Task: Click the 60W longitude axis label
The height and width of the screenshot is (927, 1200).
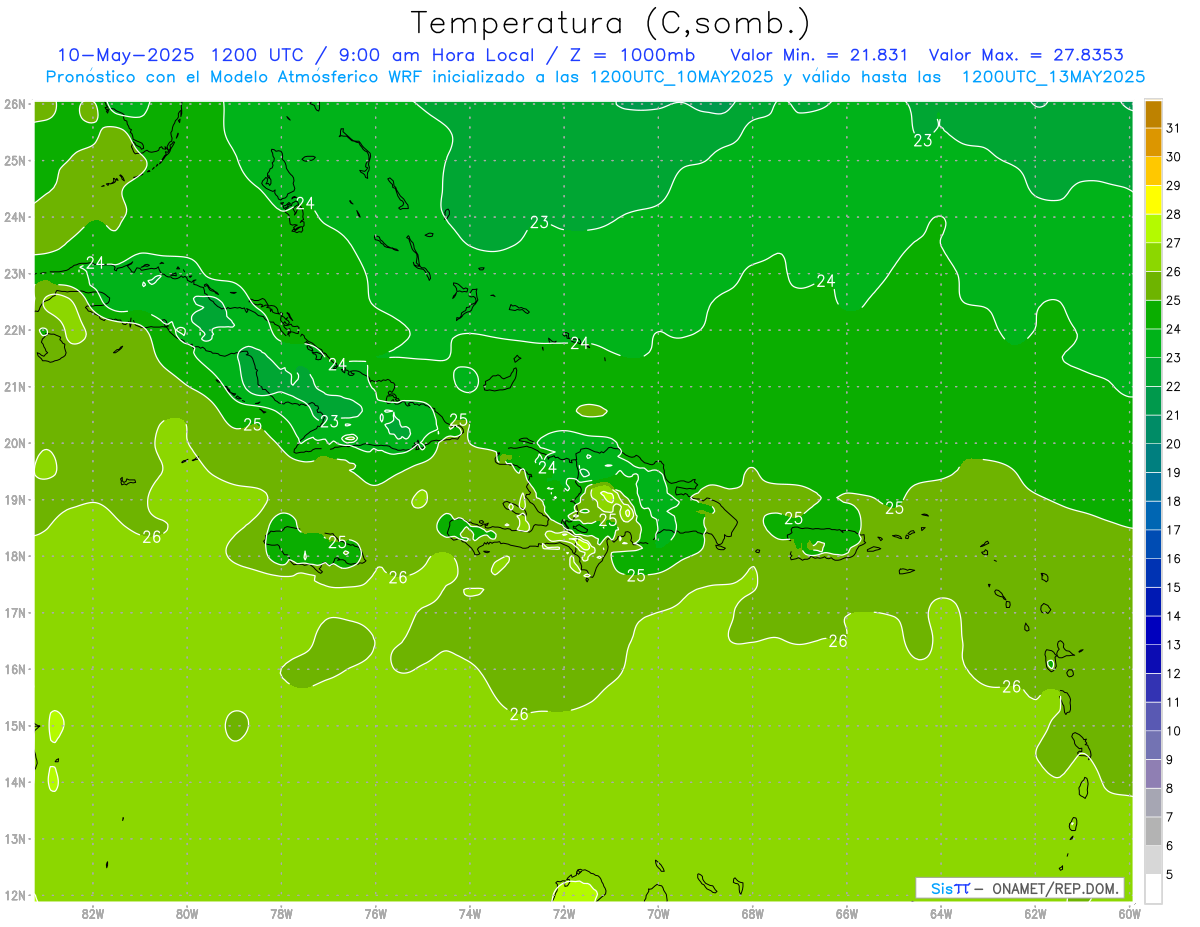Action: coord(1130,913)
